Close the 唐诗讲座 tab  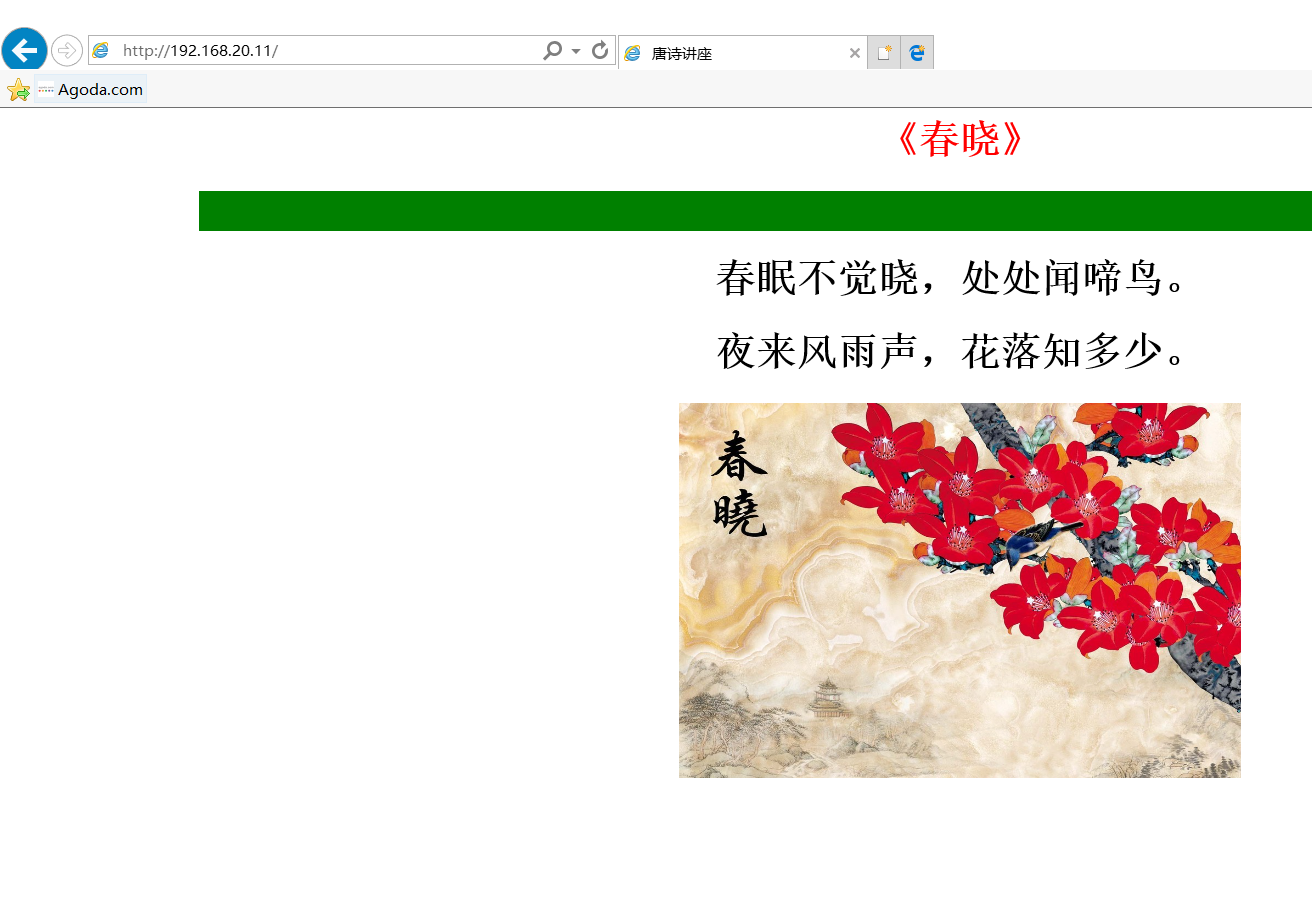[854, 53]
